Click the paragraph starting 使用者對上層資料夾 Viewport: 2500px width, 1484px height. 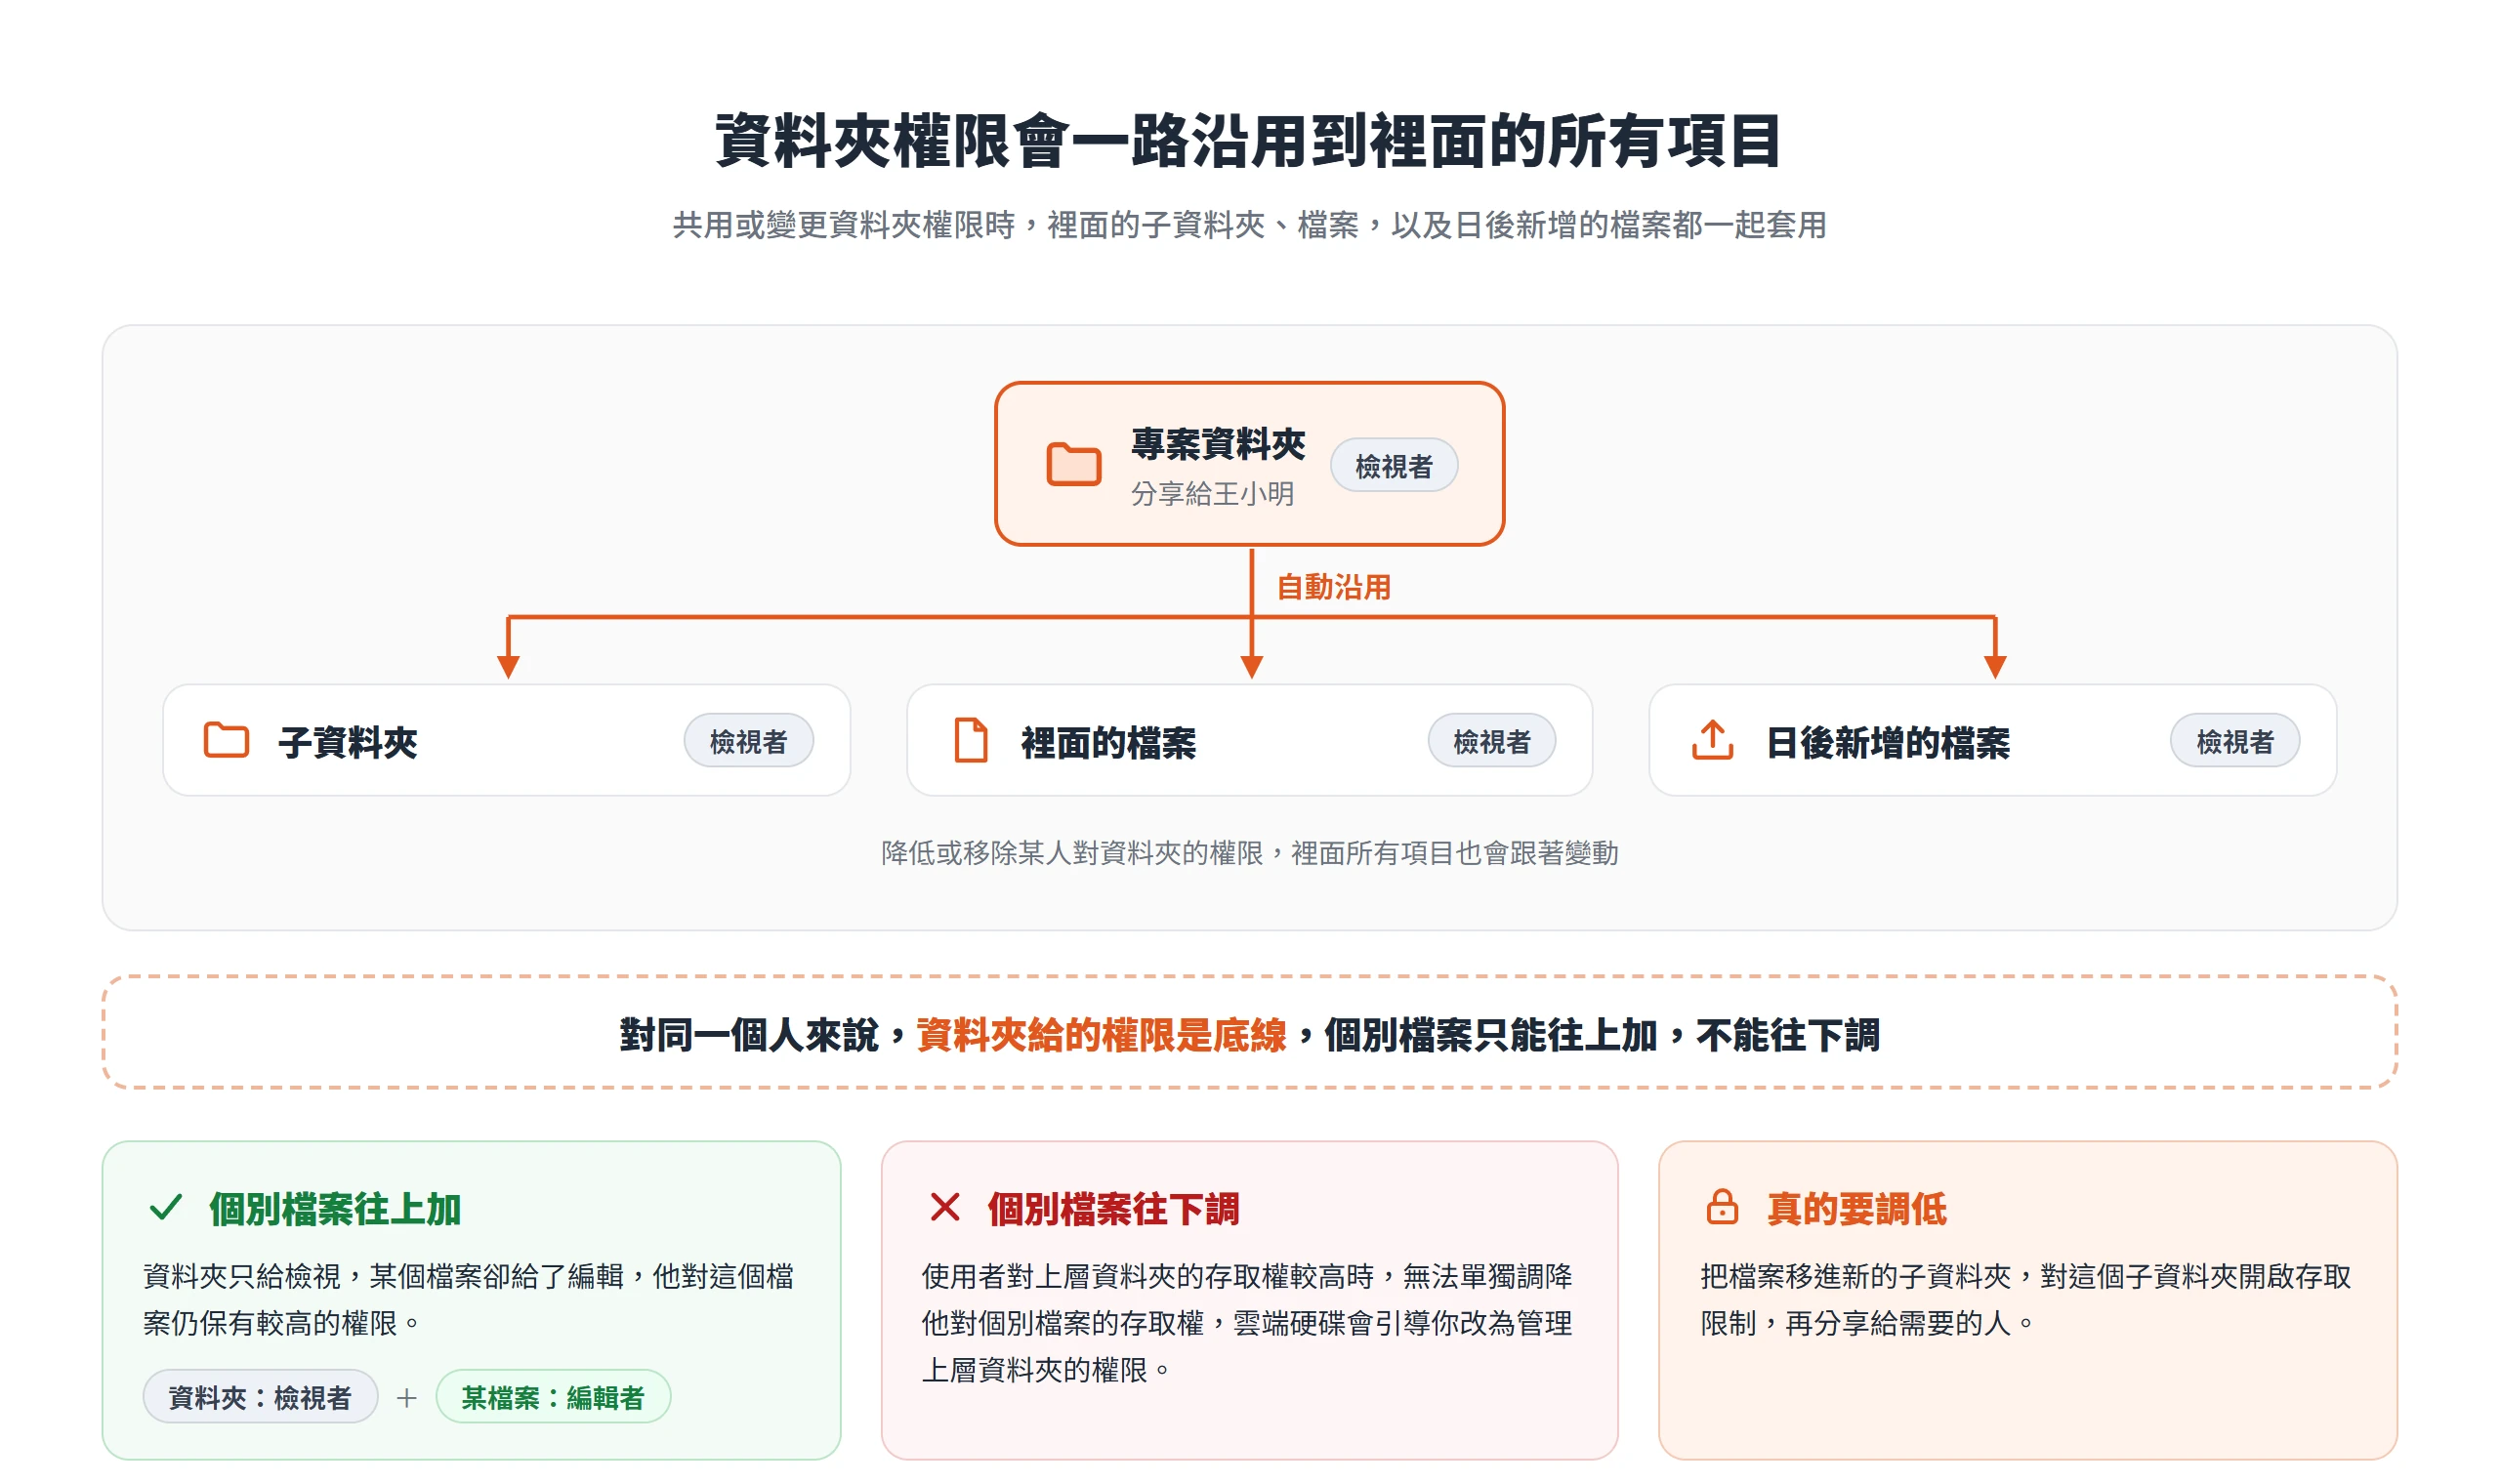[x=1246, y=1322]
